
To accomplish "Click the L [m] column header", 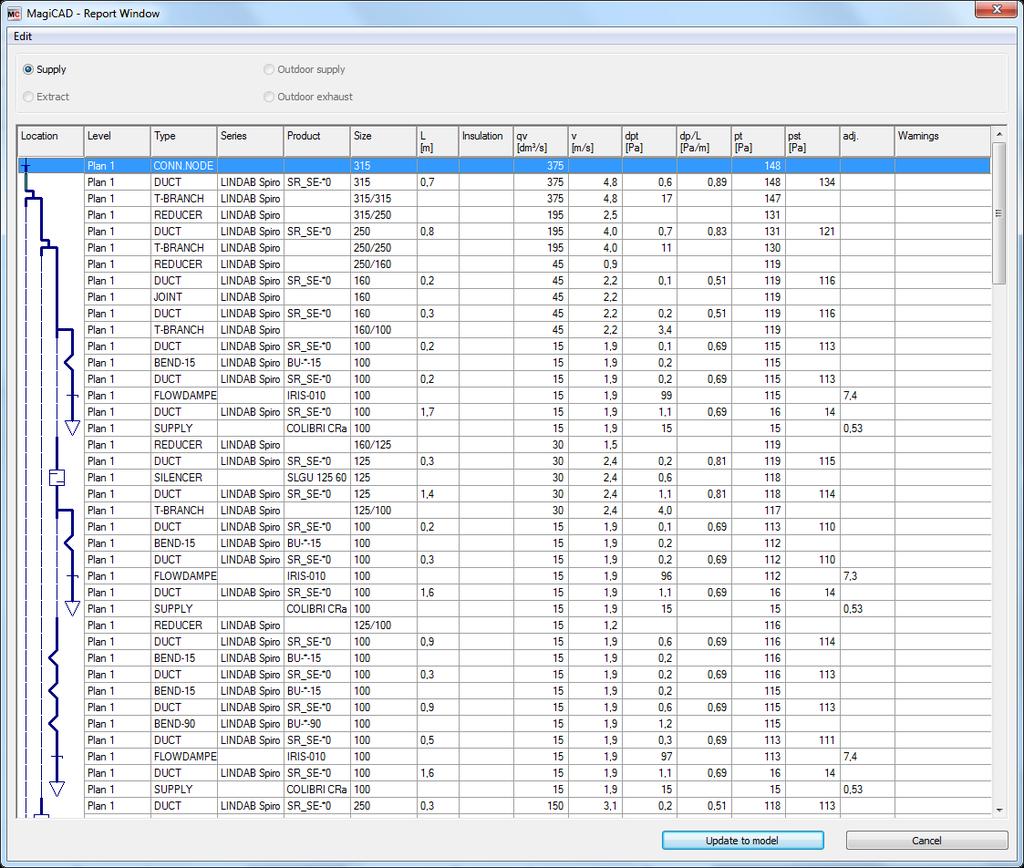I will [x=438, y=141].
